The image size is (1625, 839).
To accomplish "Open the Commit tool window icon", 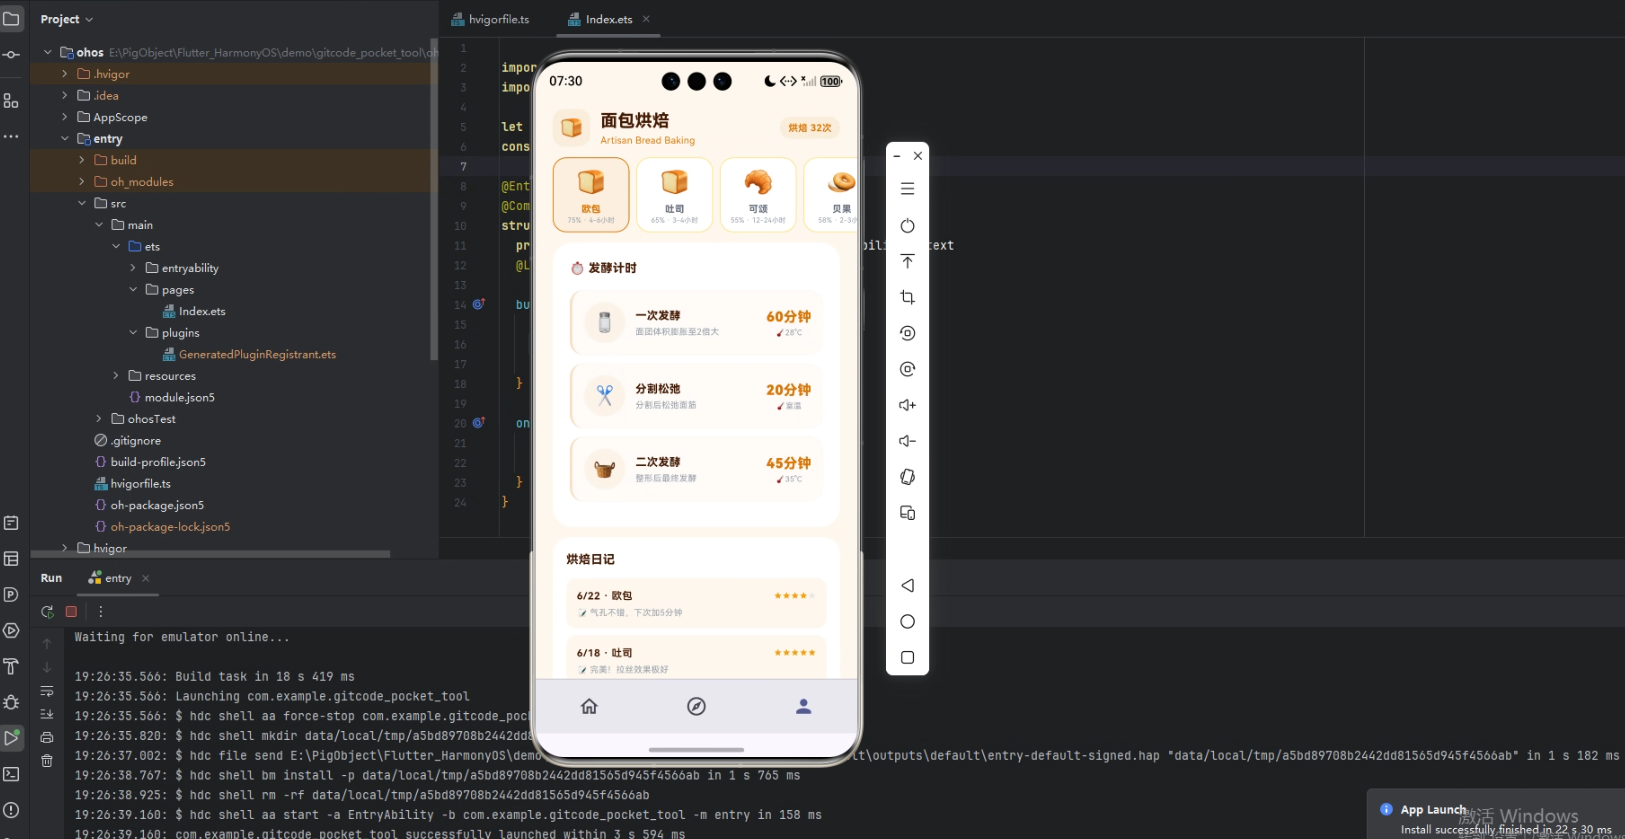I will point(11,55).
